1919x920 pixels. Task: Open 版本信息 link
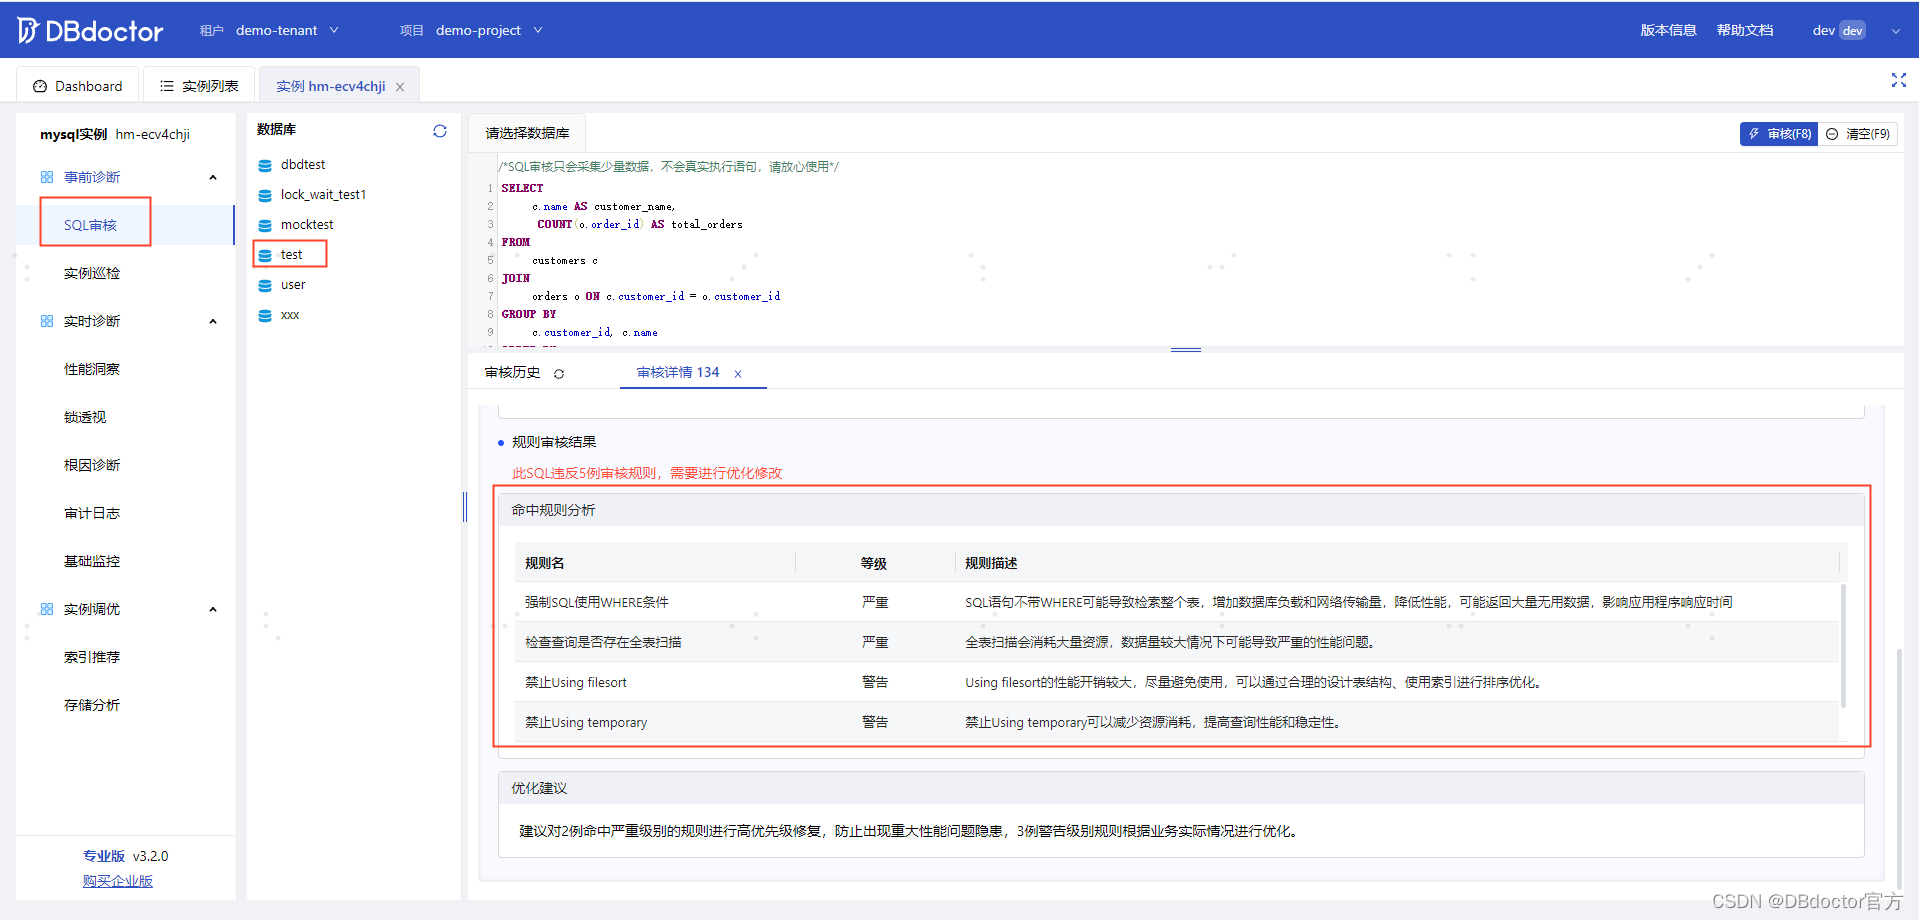pyautogui.click(x=1668, y=31)
